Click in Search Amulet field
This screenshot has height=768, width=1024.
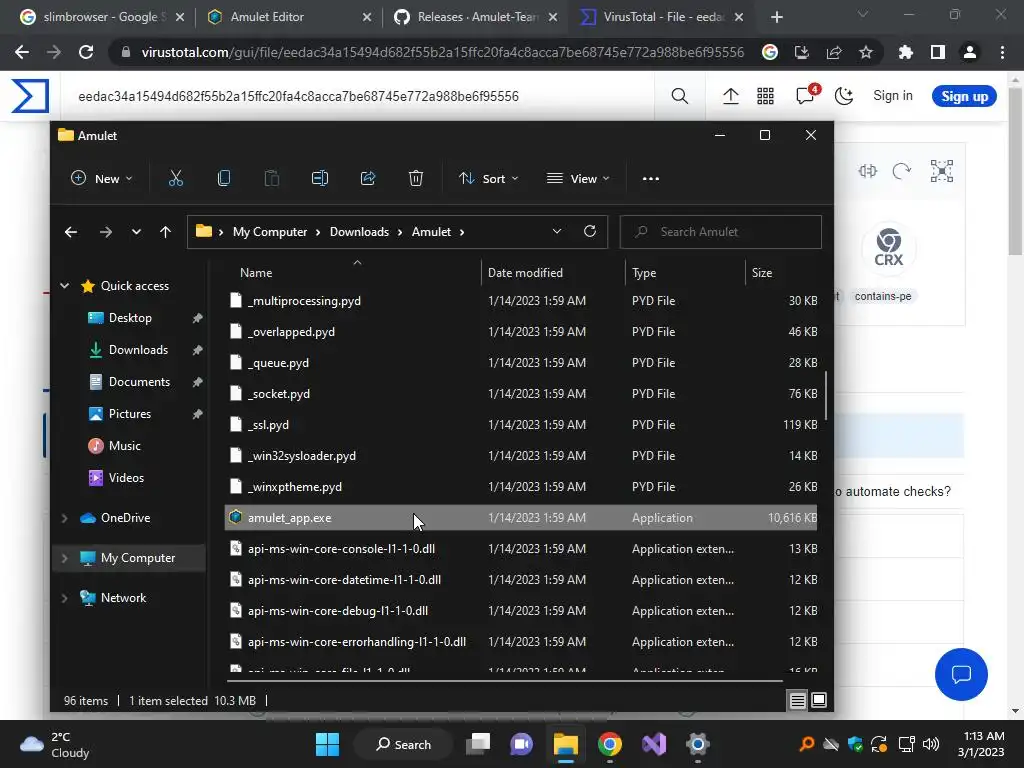pyautogui.click(x=720, y=232)
